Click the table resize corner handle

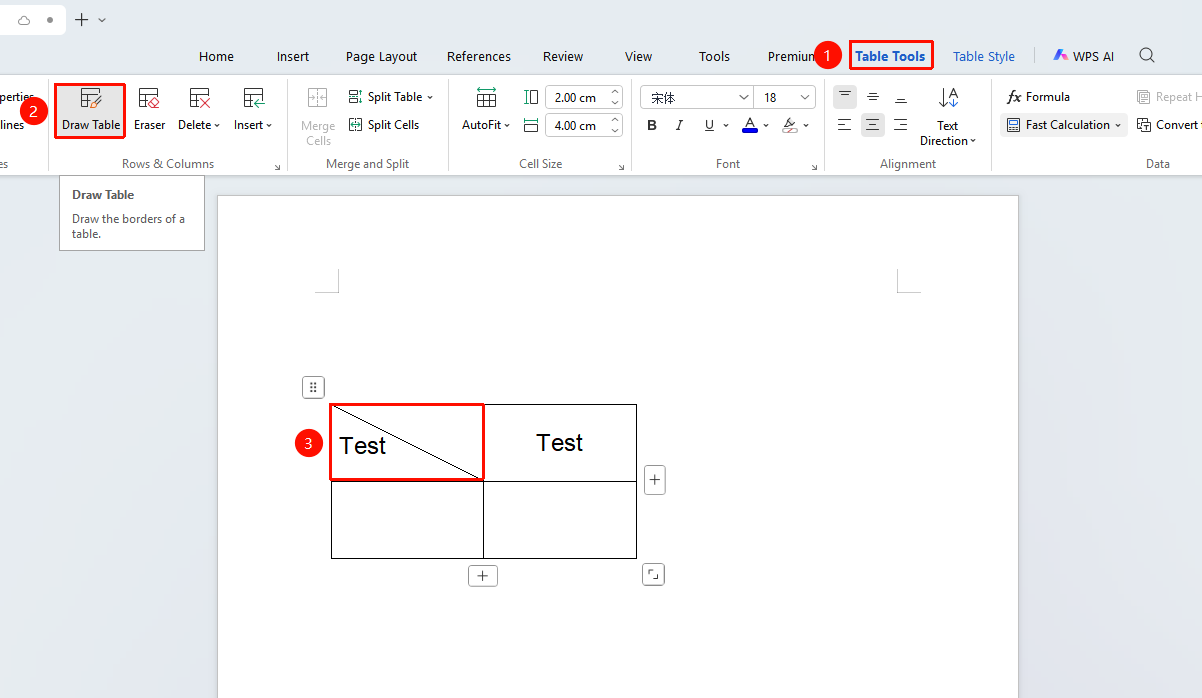(x=653, y=574)
